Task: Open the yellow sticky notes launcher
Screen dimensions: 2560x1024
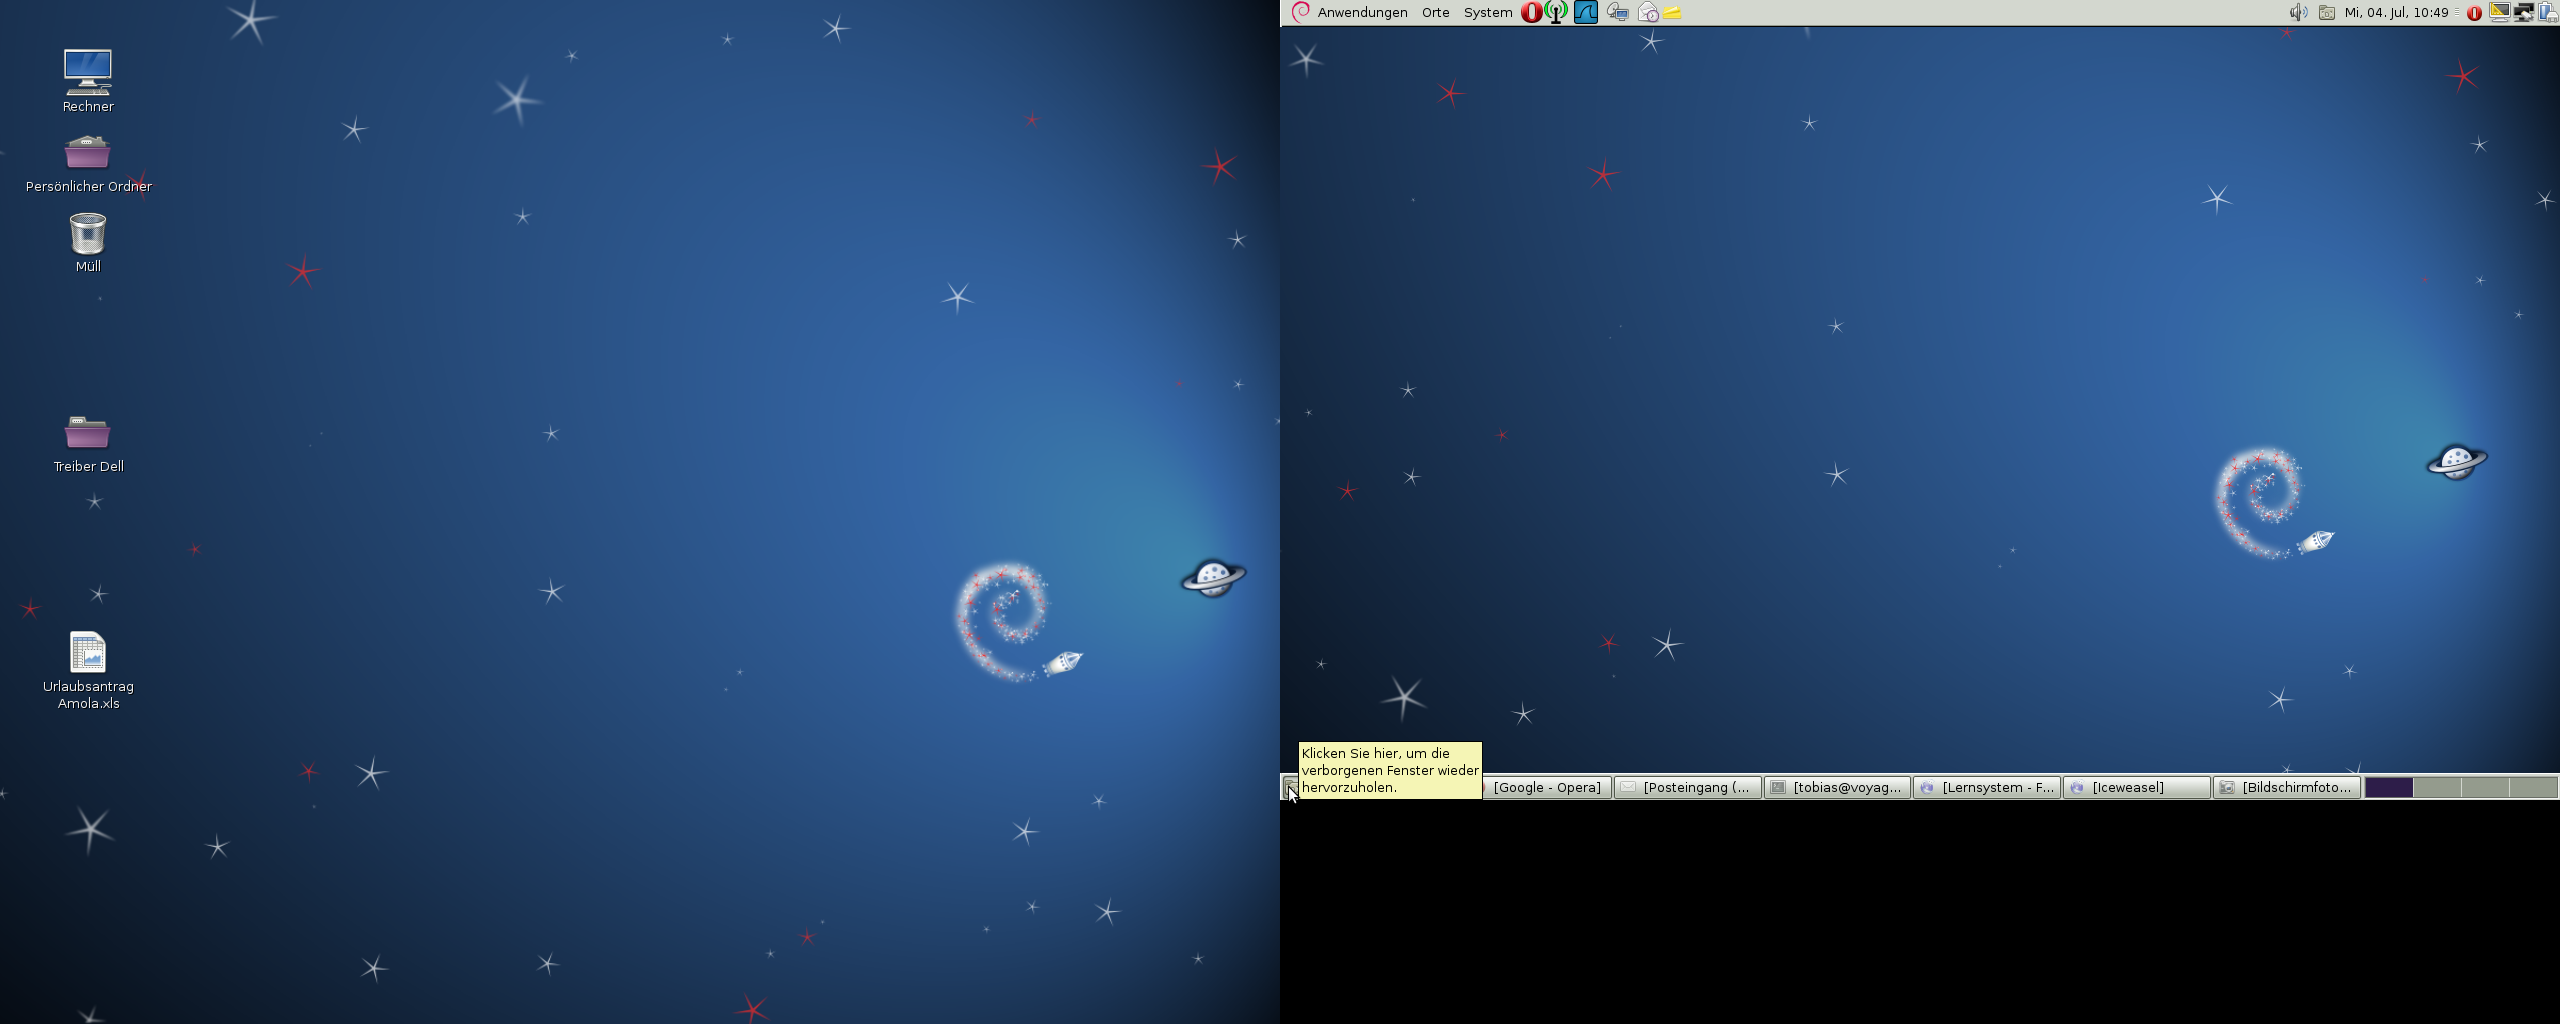Action: [1674, 13]
